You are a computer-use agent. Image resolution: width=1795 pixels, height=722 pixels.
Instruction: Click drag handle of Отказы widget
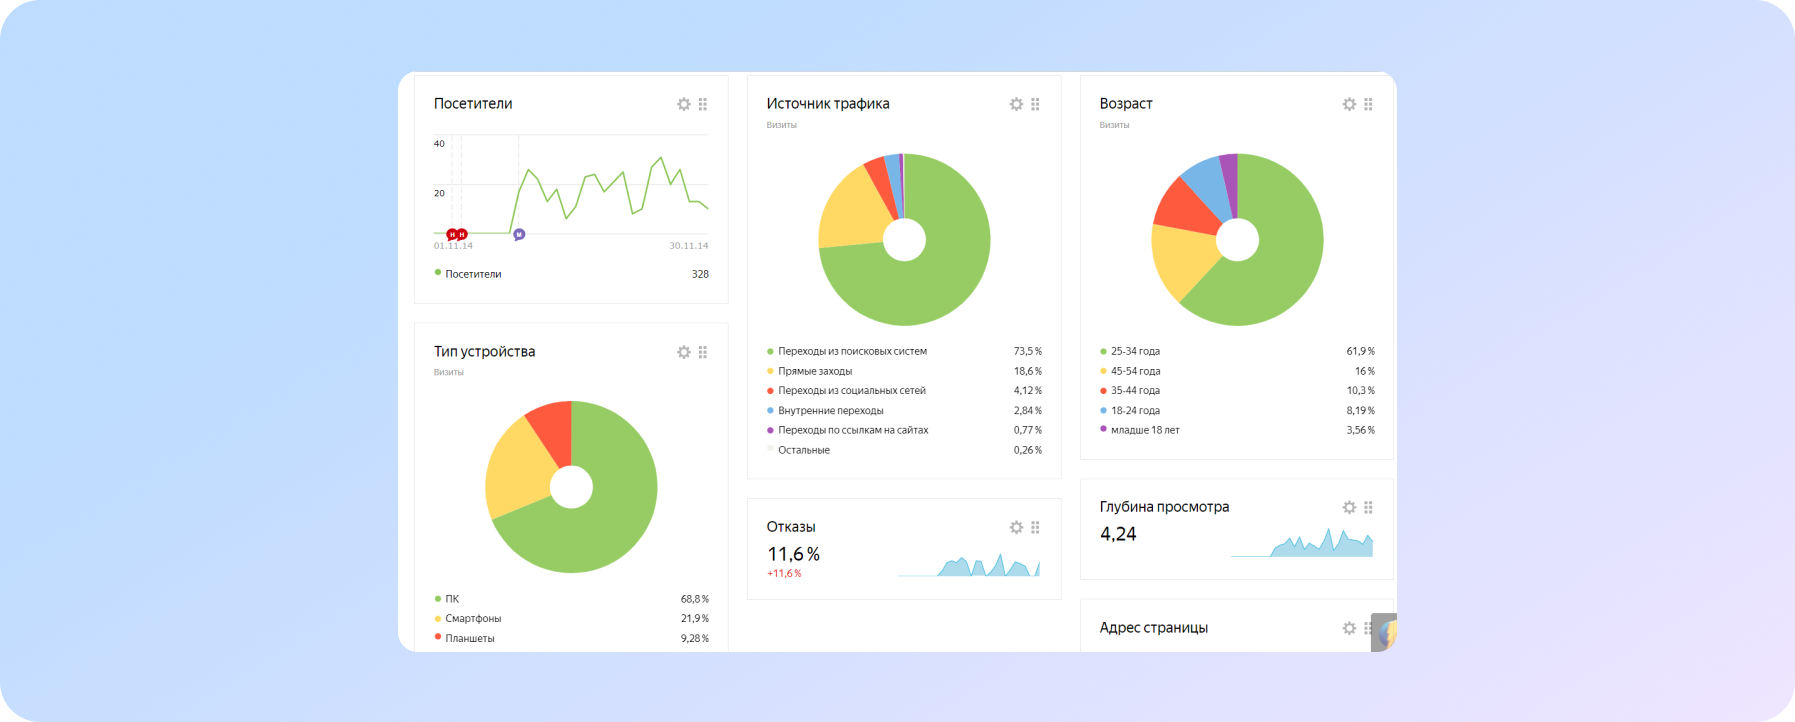click(x=1035, y=527)
